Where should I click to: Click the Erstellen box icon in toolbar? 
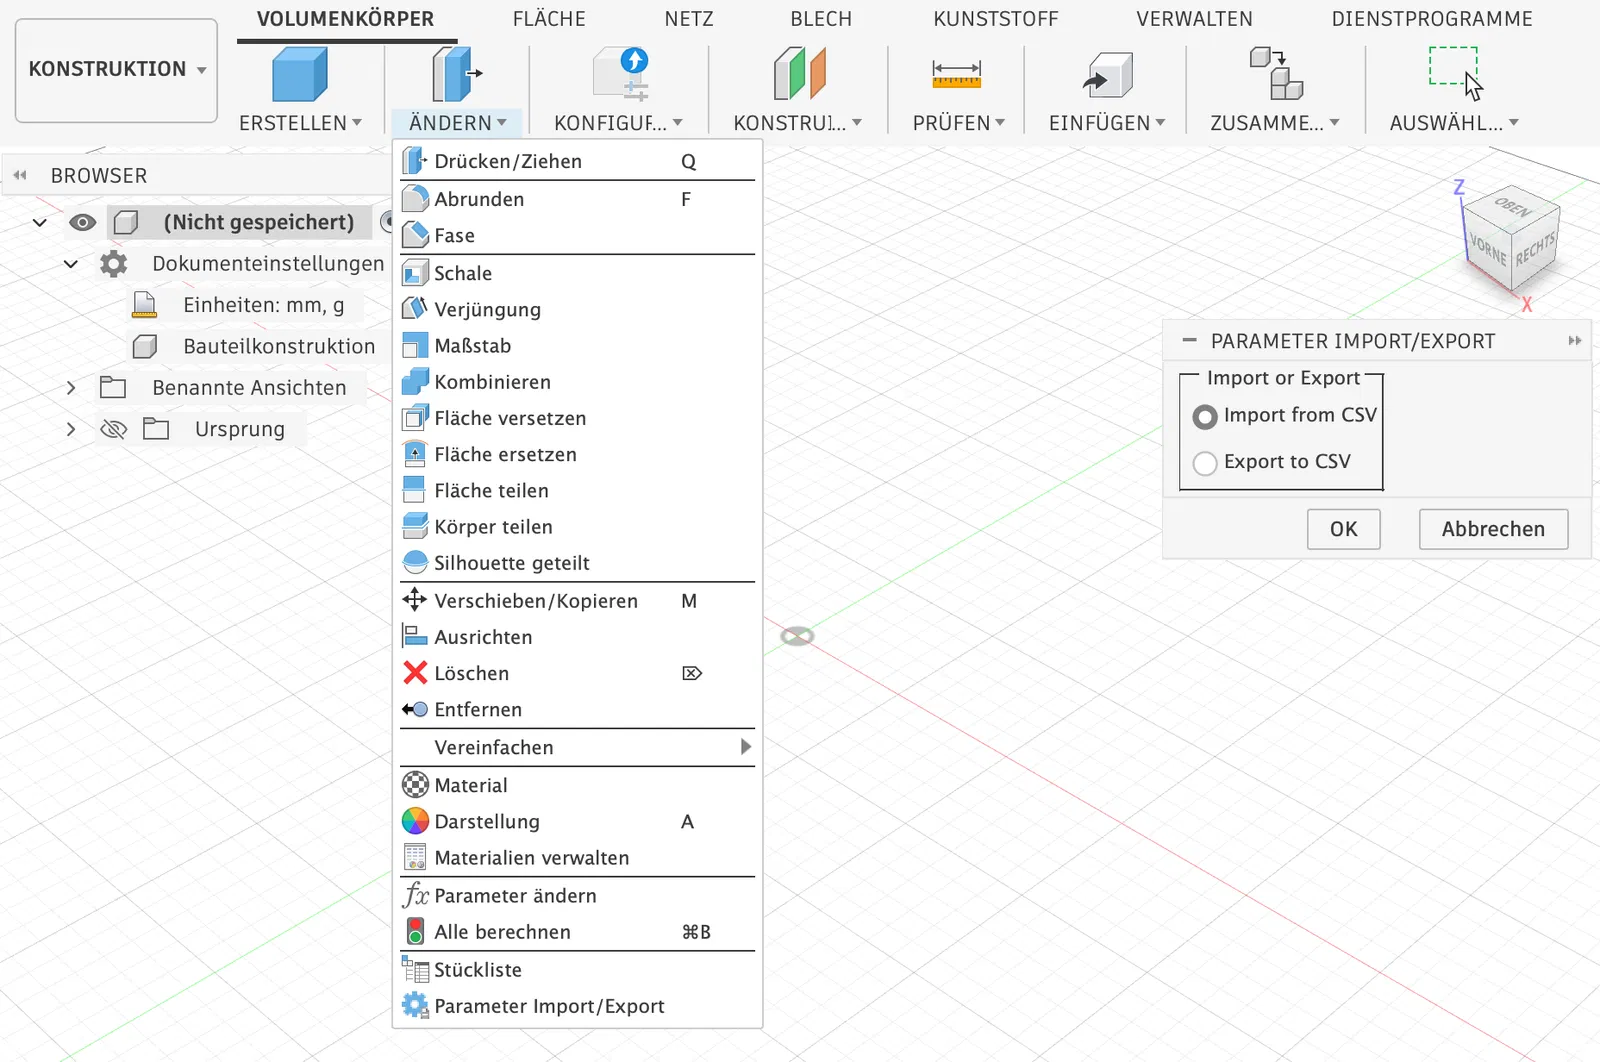pos(300,74)
